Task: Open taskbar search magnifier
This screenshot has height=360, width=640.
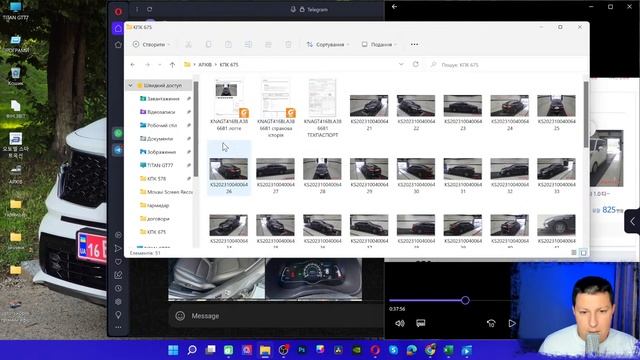Action: point(191,350)
